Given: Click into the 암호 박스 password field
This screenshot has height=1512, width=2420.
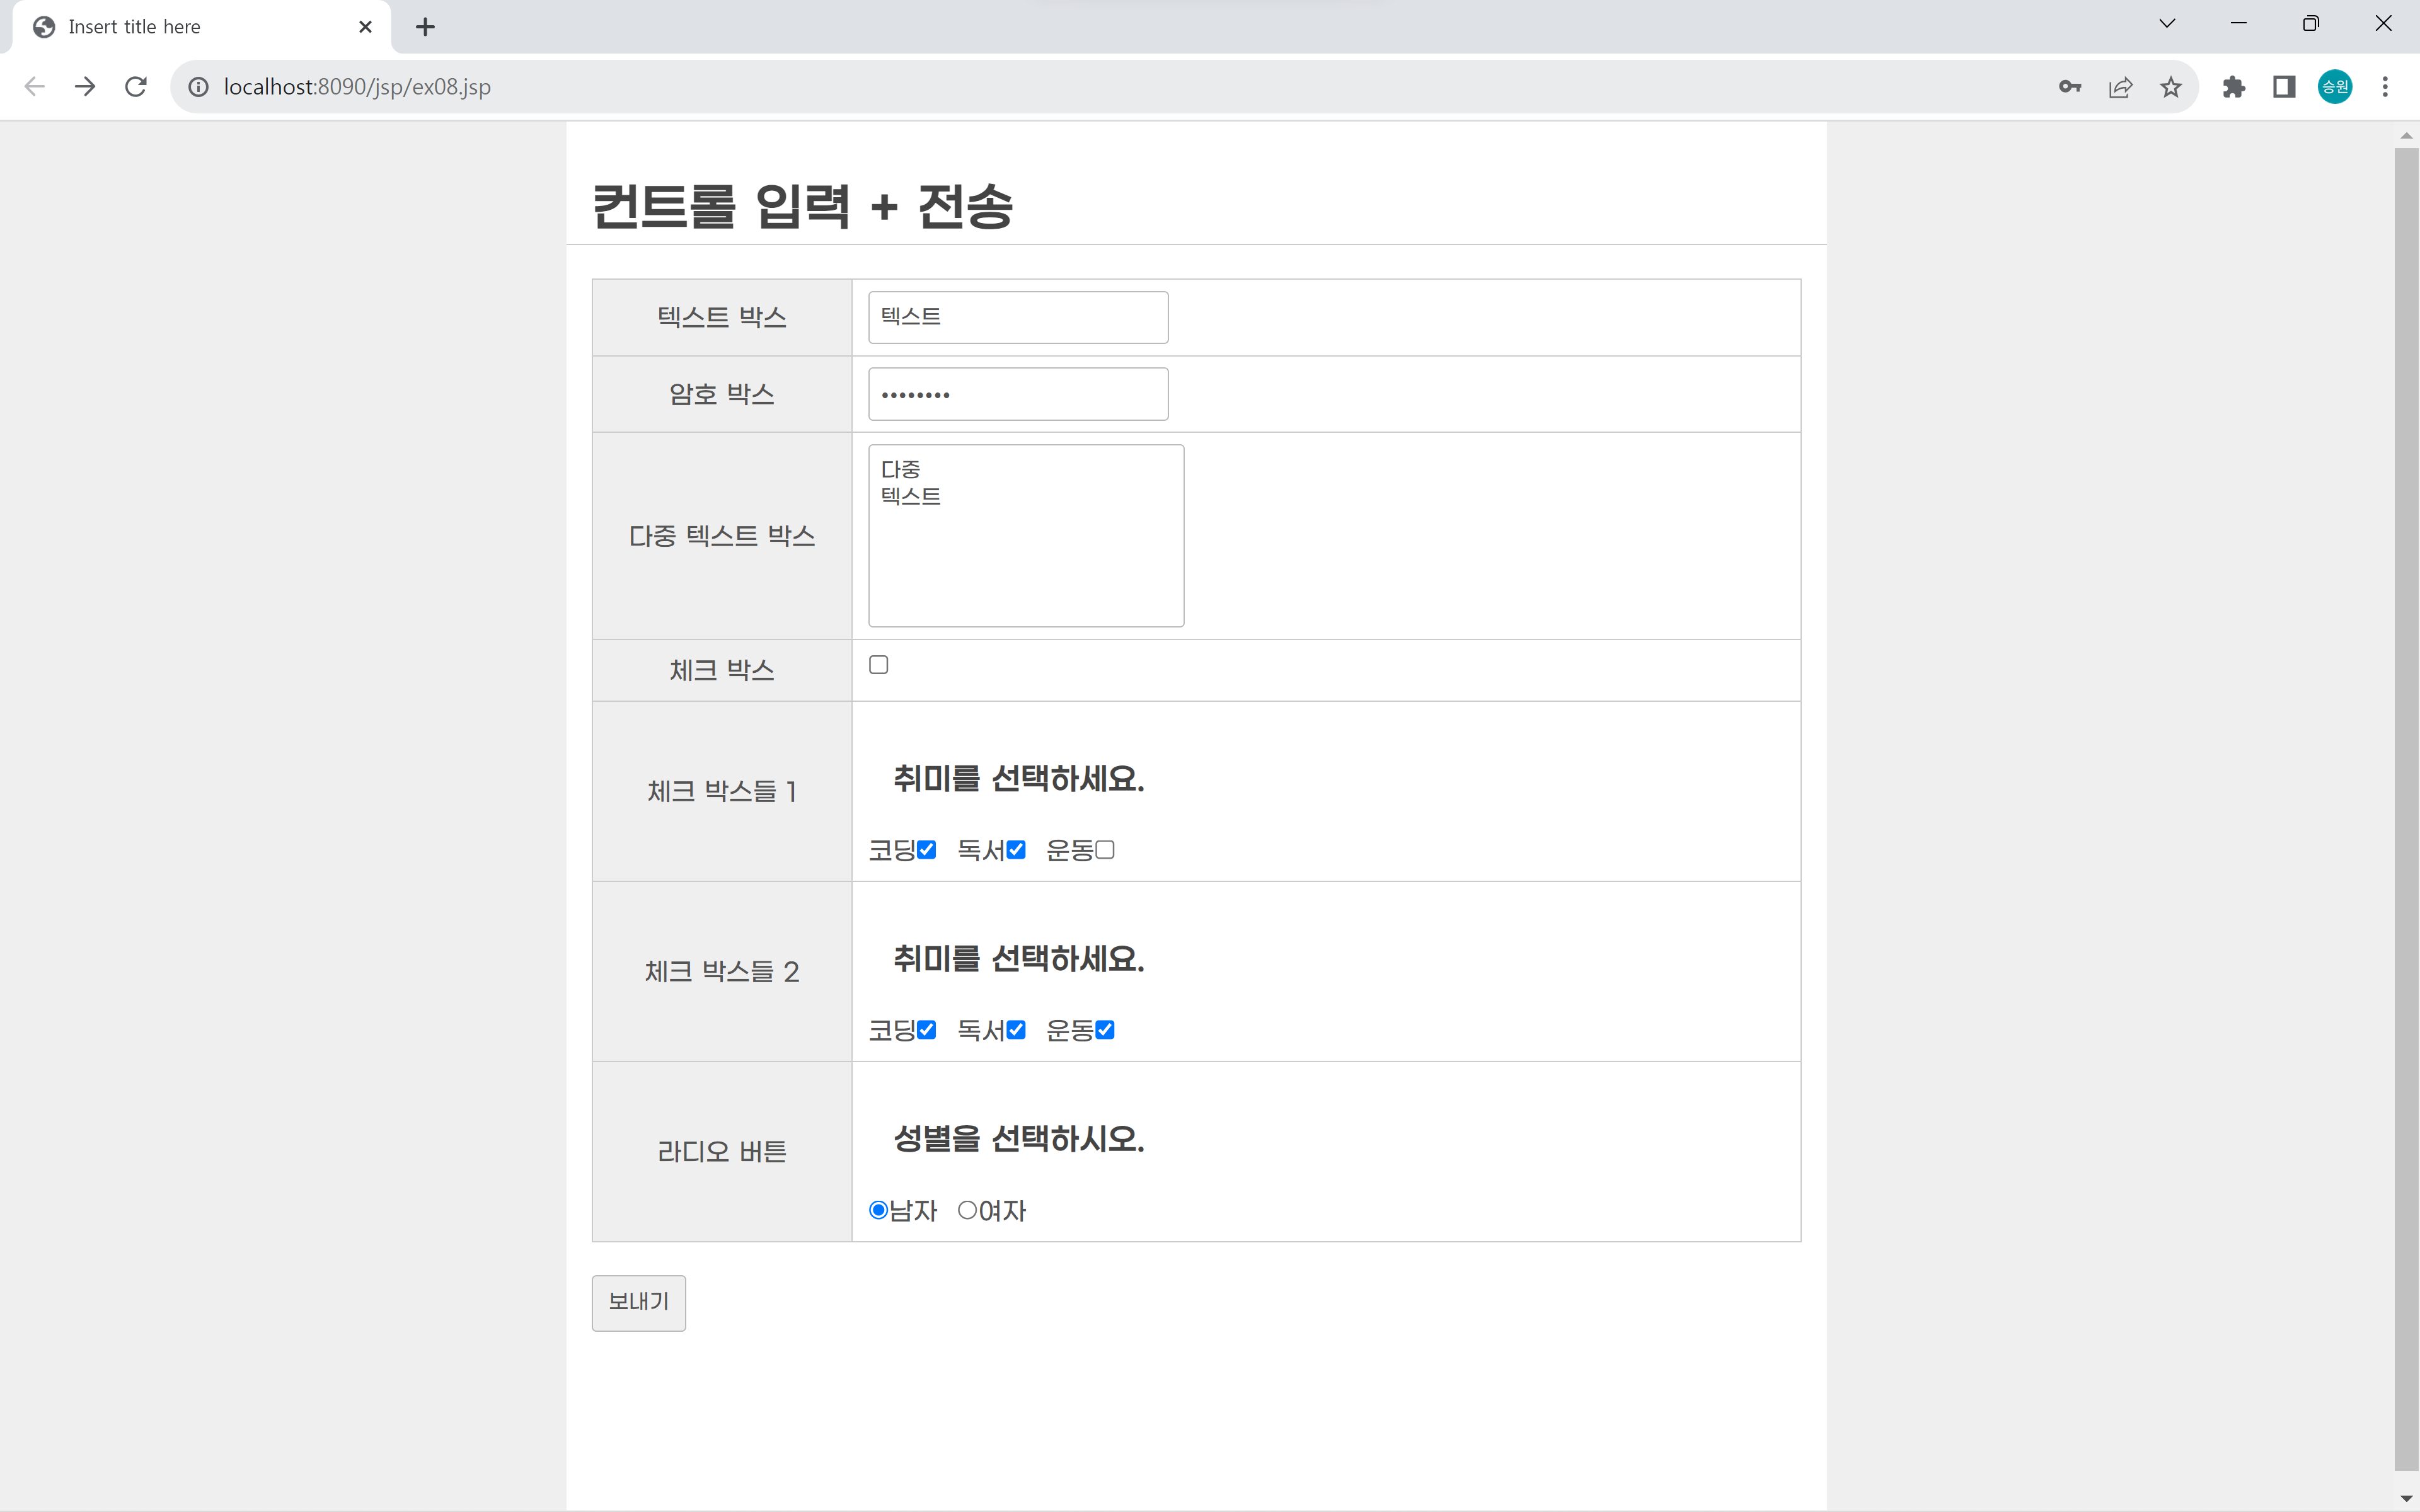Looking at the screenshot, I should (x=1018, y=394).
